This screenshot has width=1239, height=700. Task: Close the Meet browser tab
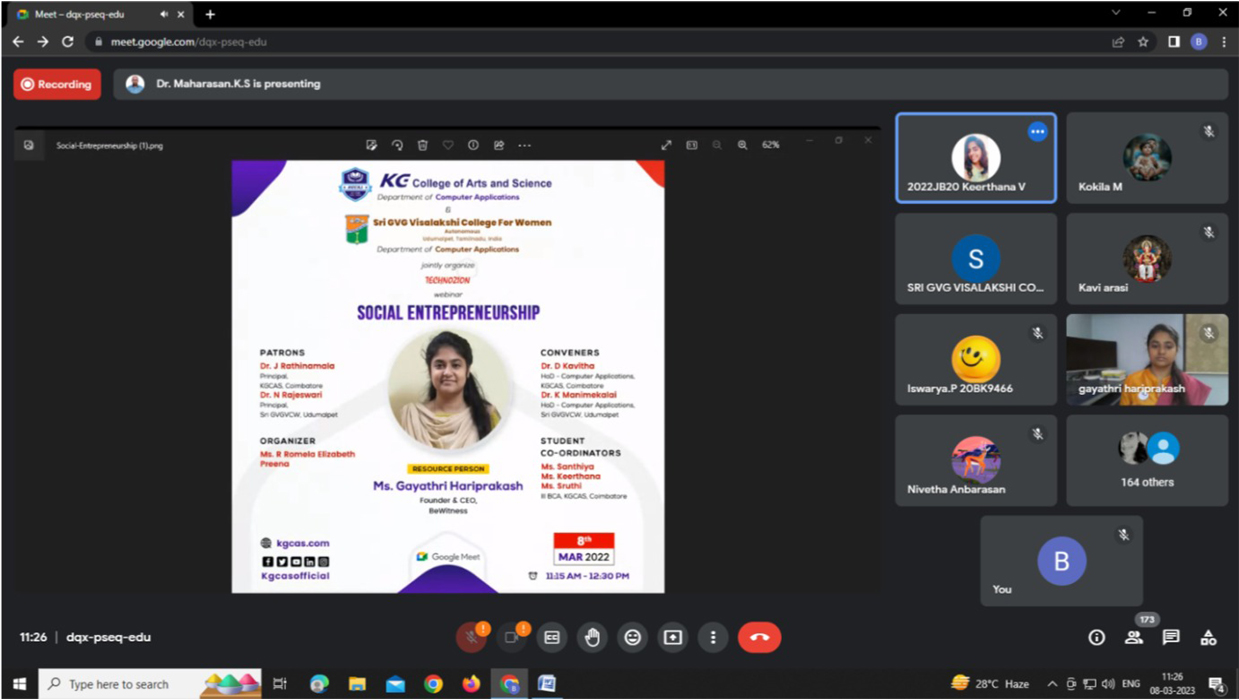(181, 15)
